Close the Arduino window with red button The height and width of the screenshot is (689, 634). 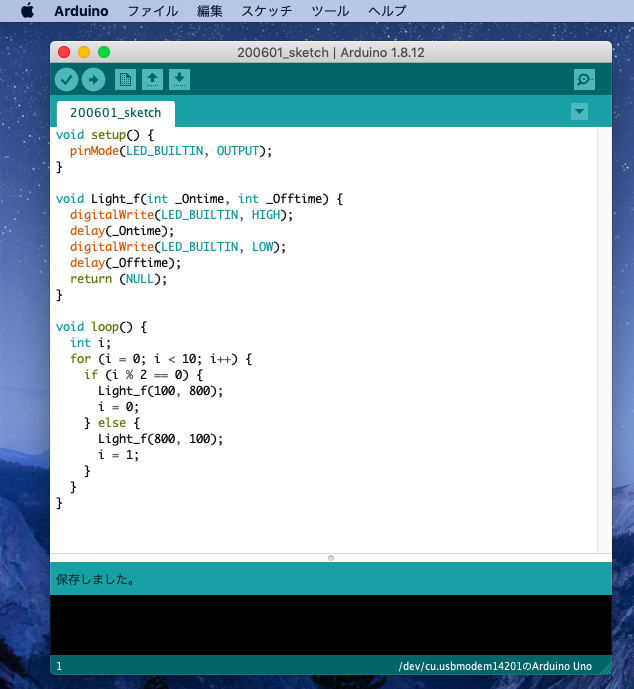64,52
